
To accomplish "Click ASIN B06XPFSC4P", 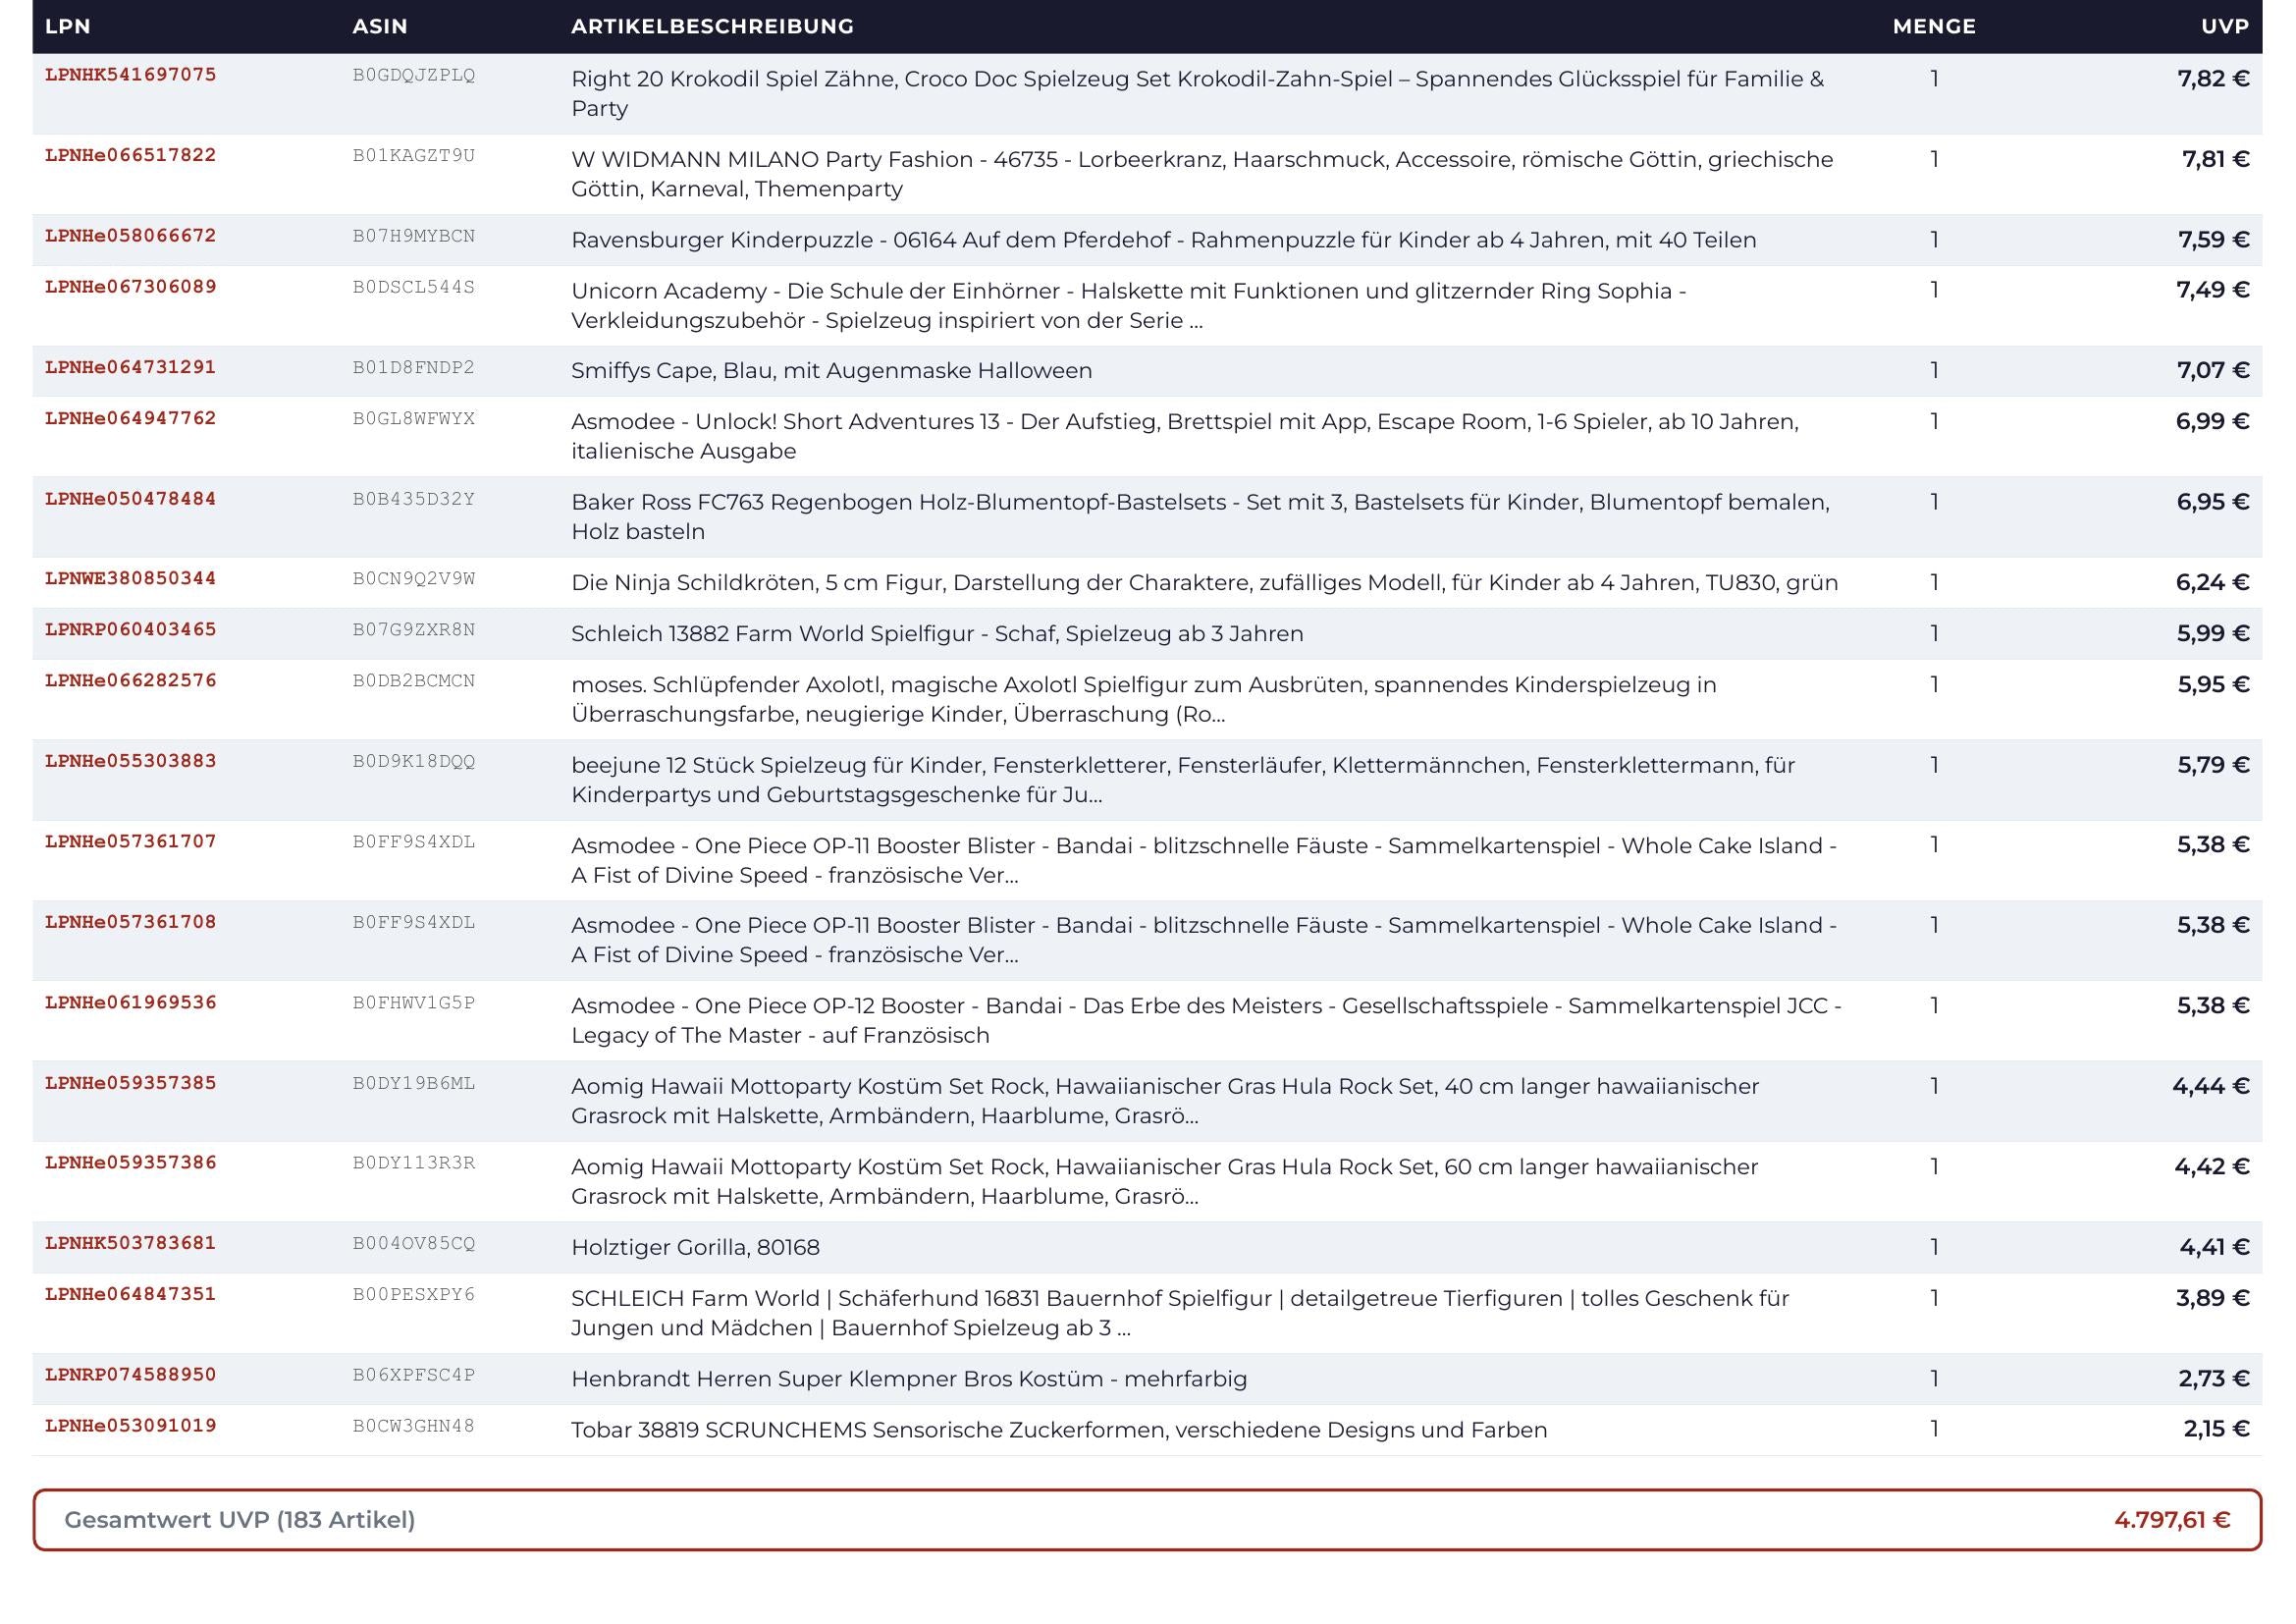I will pos(414,1375).
